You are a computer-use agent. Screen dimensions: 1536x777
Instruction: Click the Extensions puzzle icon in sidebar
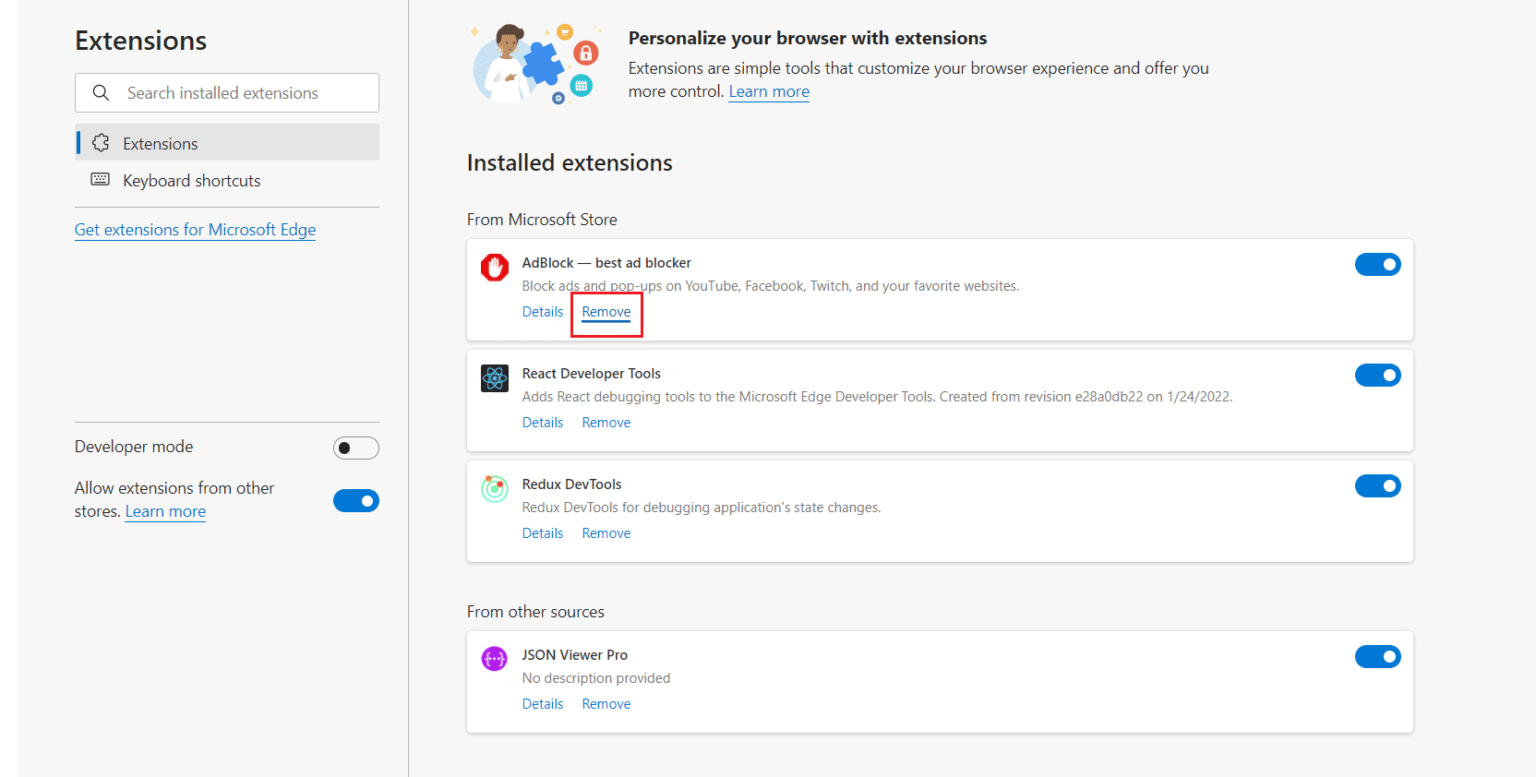click(x=100, y=143)
